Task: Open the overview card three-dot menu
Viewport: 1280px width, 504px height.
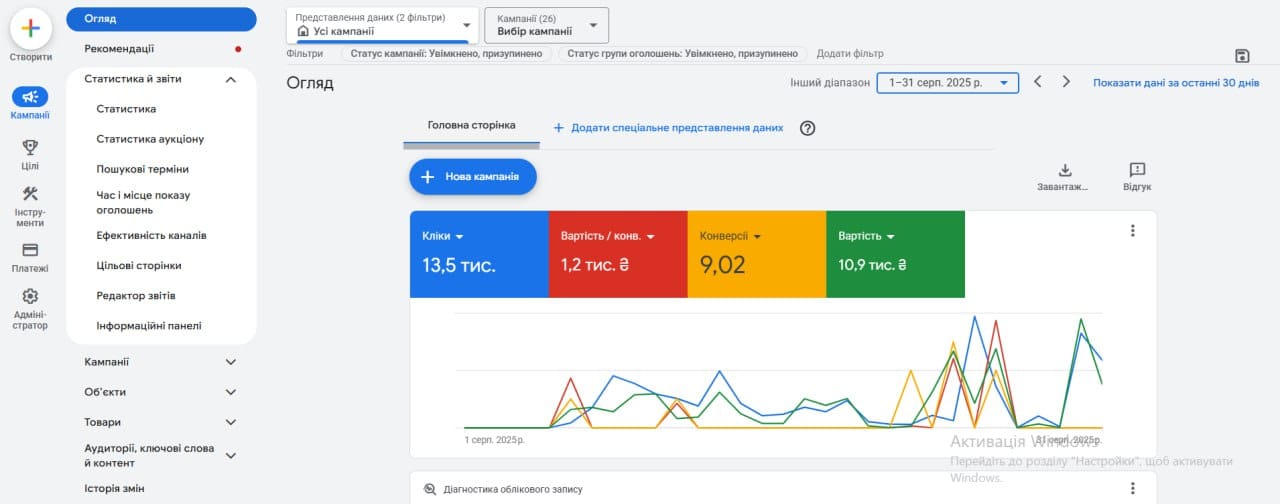Action: point(1133,231)
